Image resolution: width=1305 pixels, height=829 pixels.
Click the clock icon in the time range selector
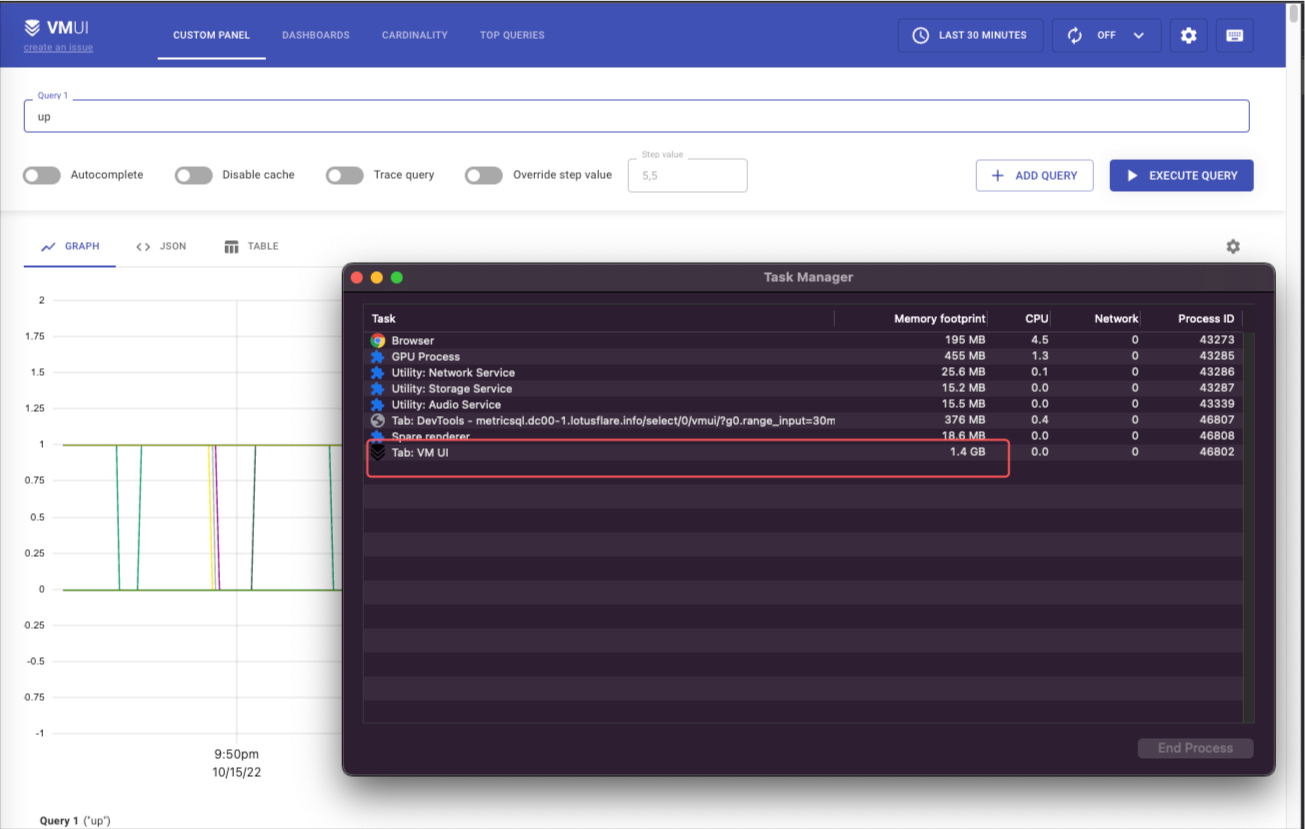coord(919,35)
